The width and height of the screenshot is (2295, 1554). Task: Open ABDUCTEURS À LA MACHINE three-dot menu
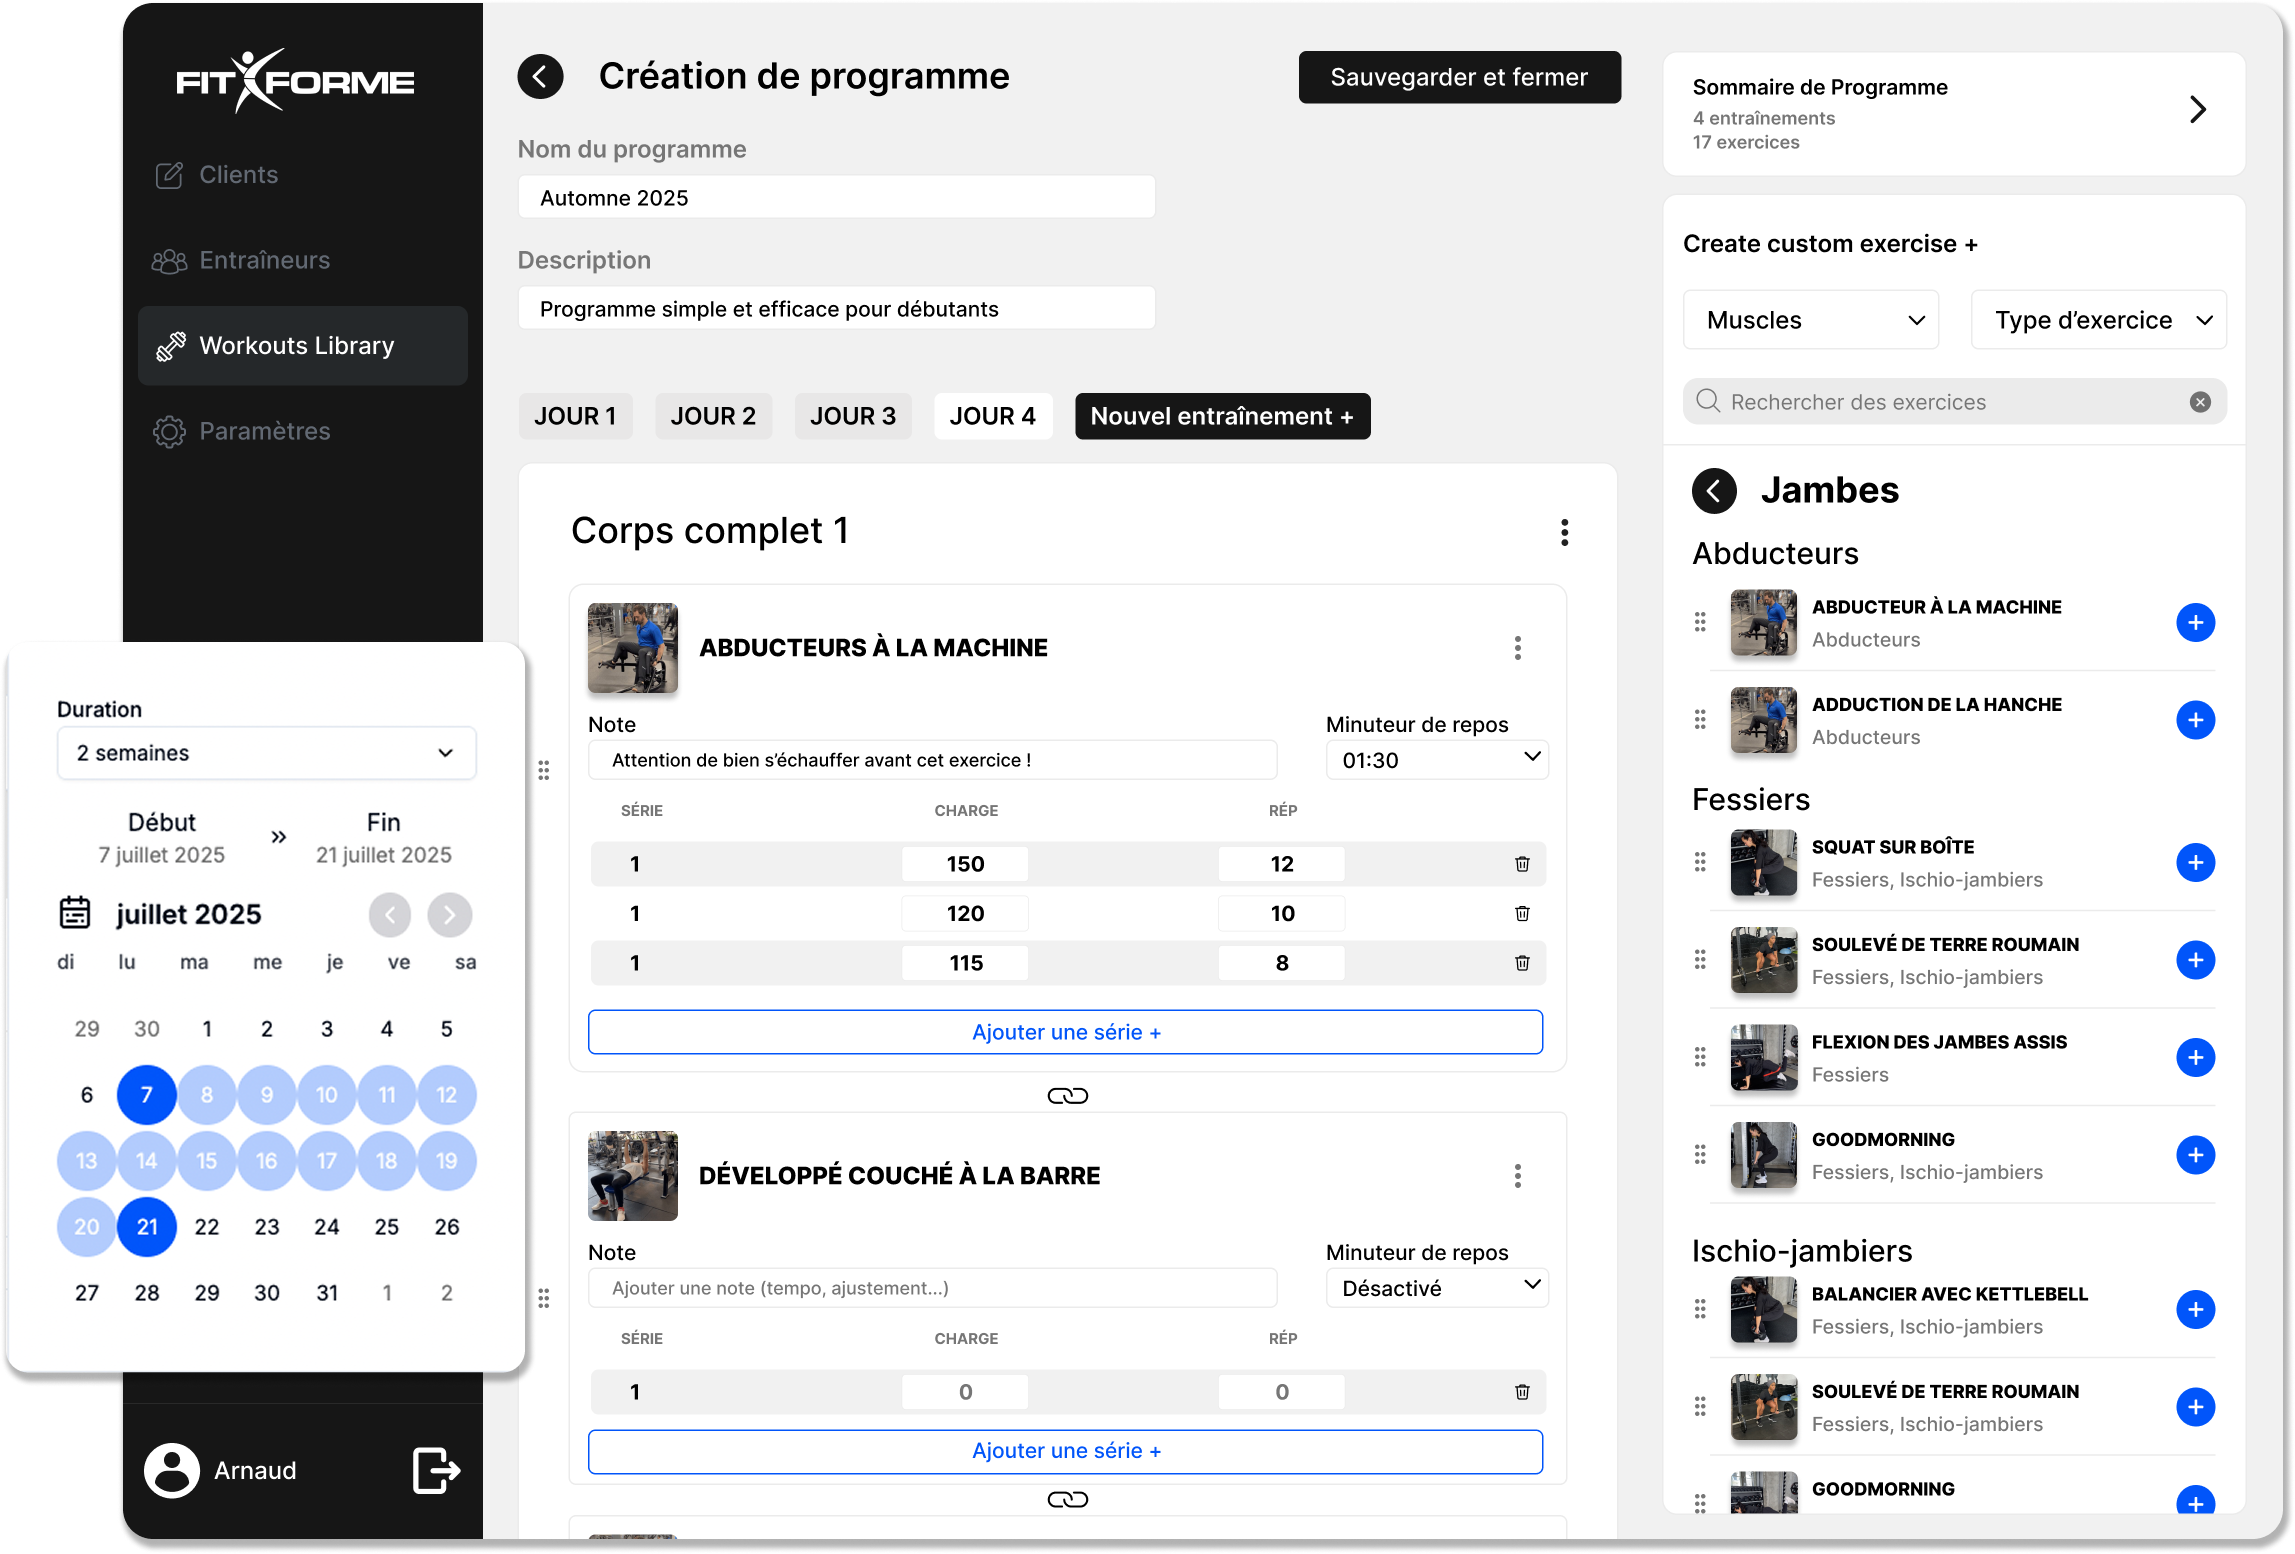[x=1517, y=648]
